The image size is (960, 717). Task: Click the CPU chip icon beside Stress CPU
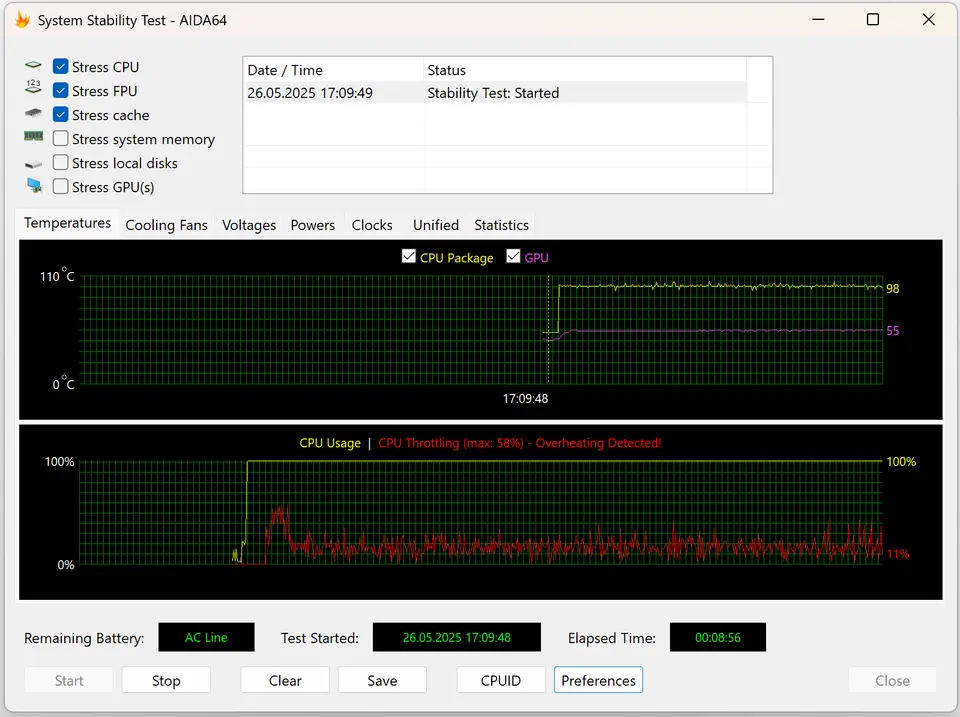tap(33, 65)
